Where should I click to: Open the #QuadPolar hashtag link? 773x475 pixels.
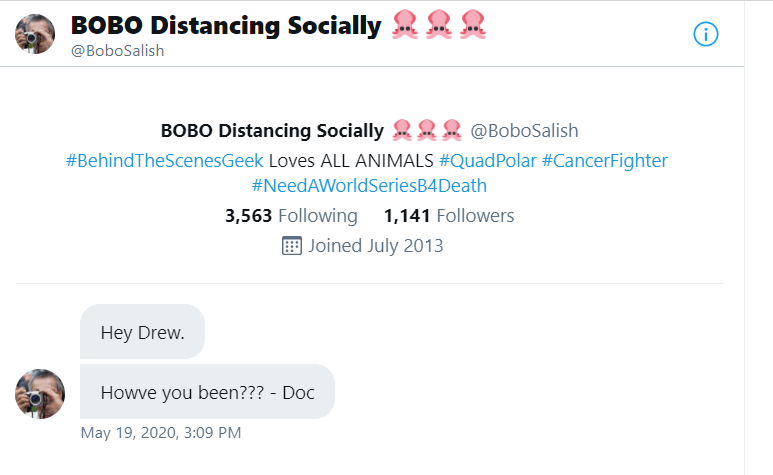pos(487,160)
